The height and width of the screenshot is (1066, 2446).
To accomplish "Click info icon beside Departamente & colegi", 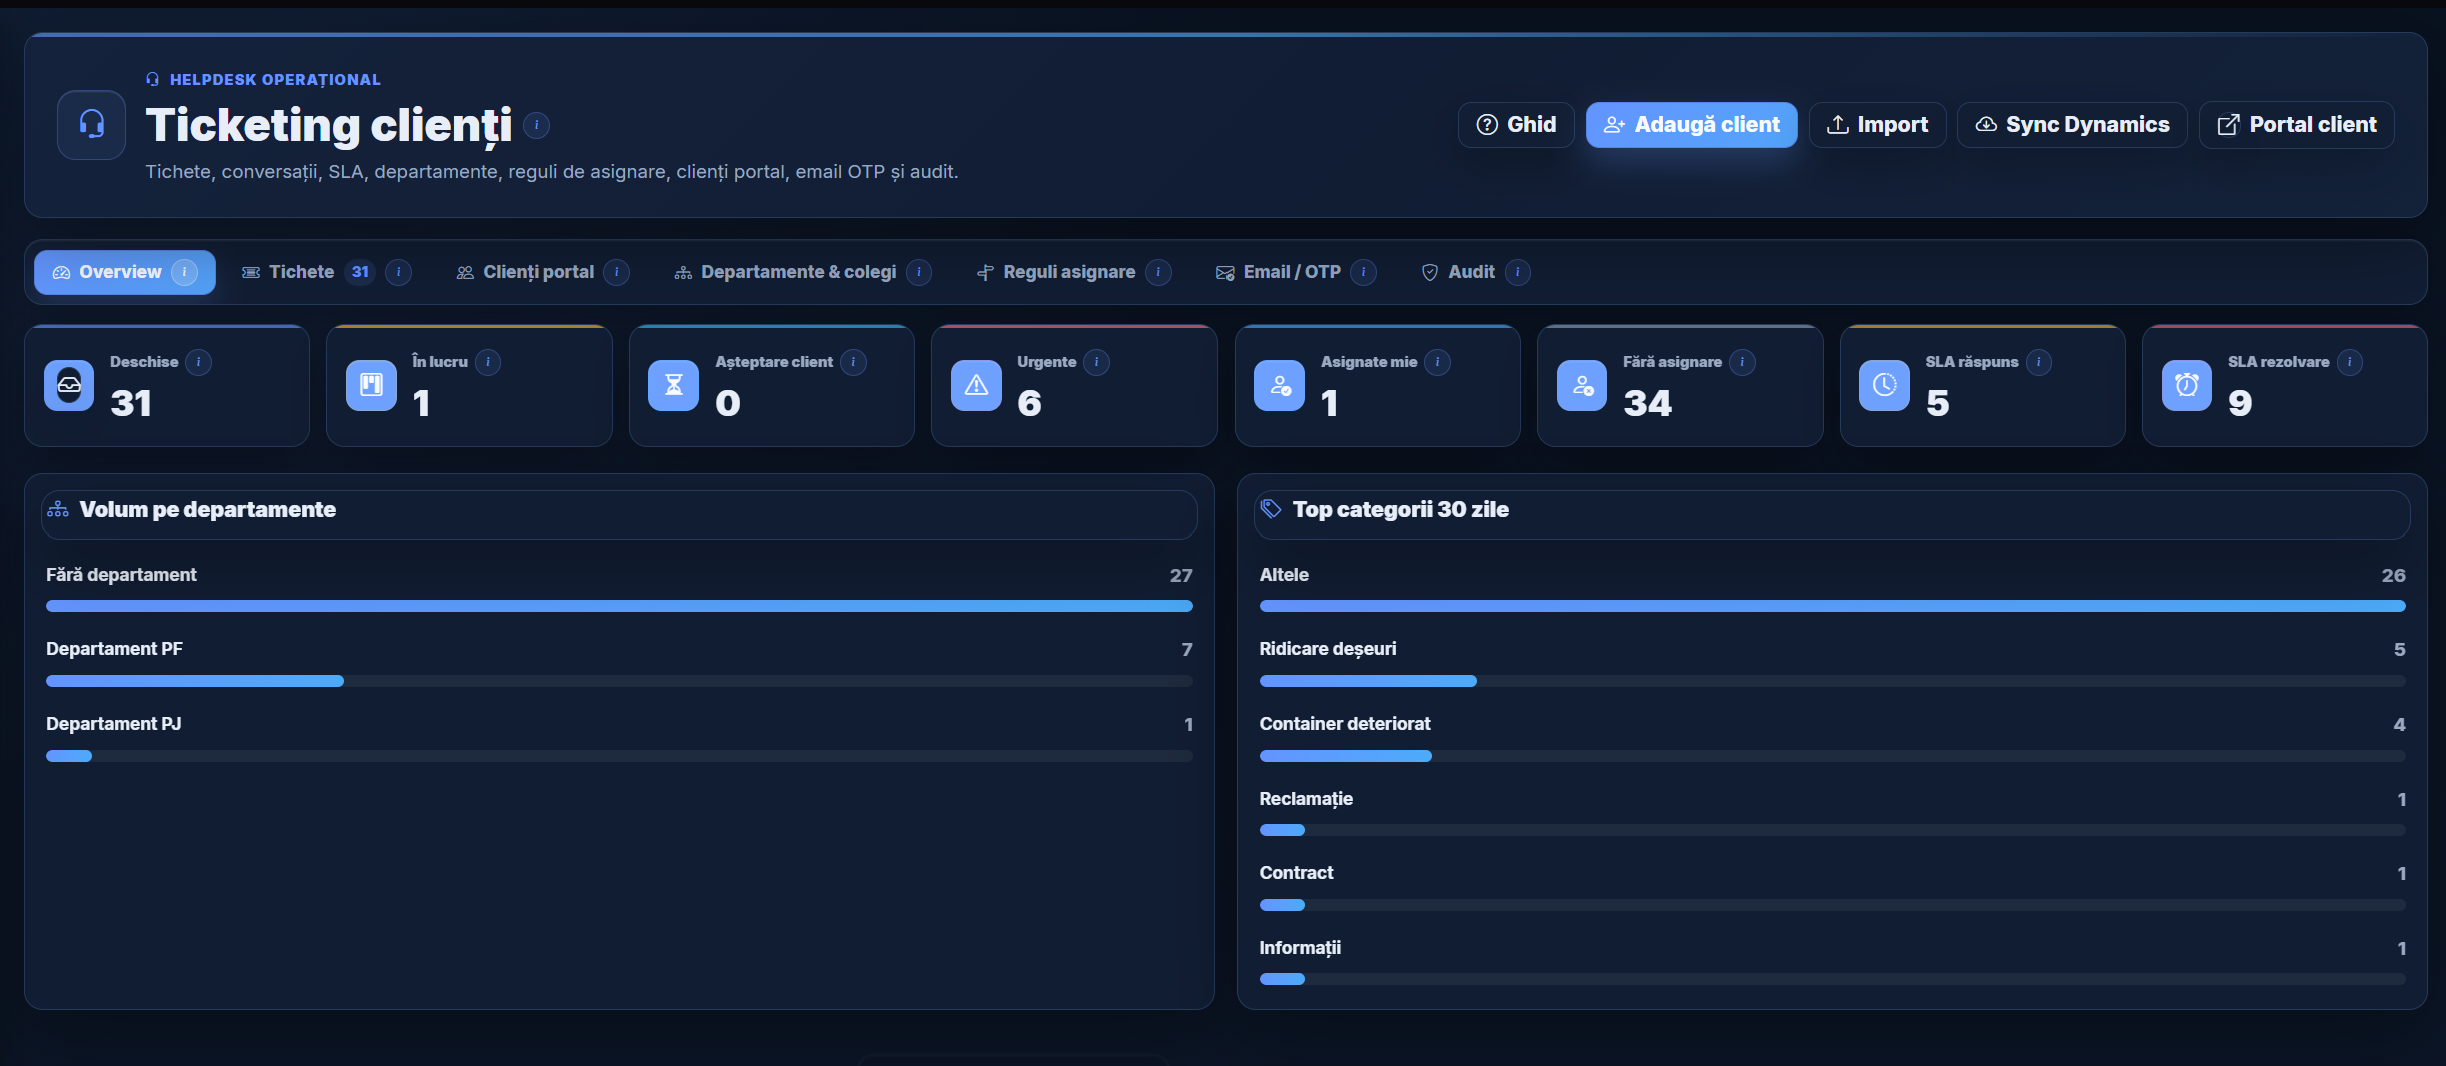I will (918, 272).
